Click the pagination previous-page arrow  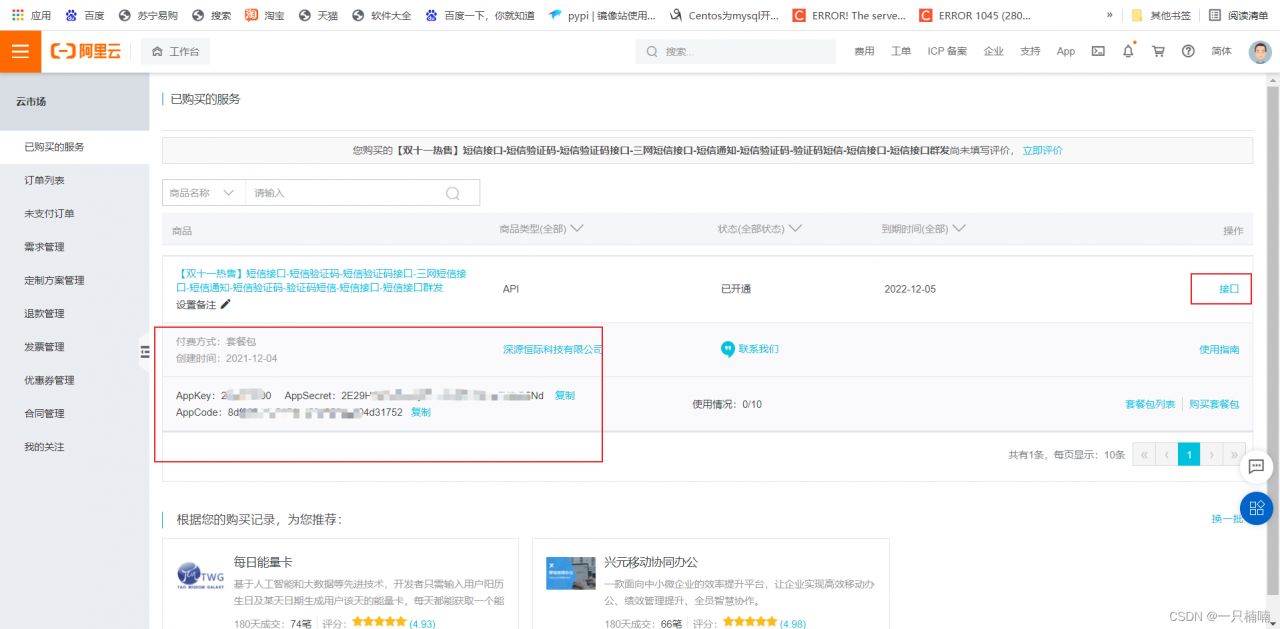click(1166, 455)
